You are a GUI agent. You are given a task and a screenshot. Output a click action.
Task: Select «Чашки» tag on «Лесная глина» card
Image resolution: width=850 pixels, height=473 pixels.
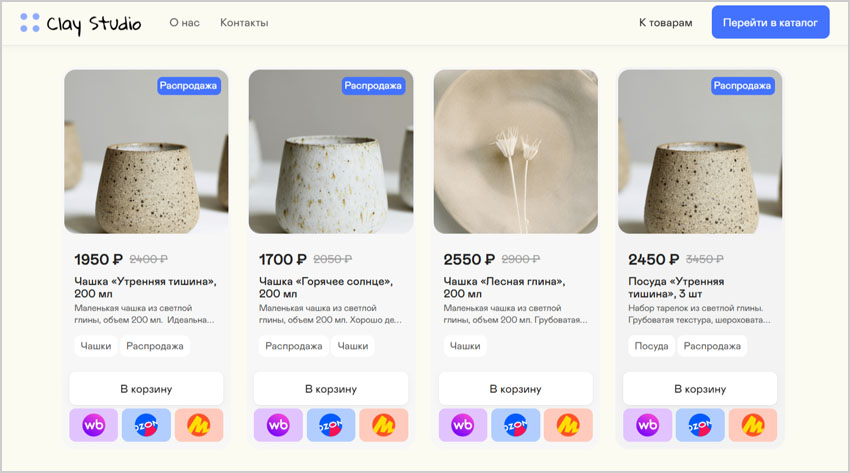click(465, 346)
